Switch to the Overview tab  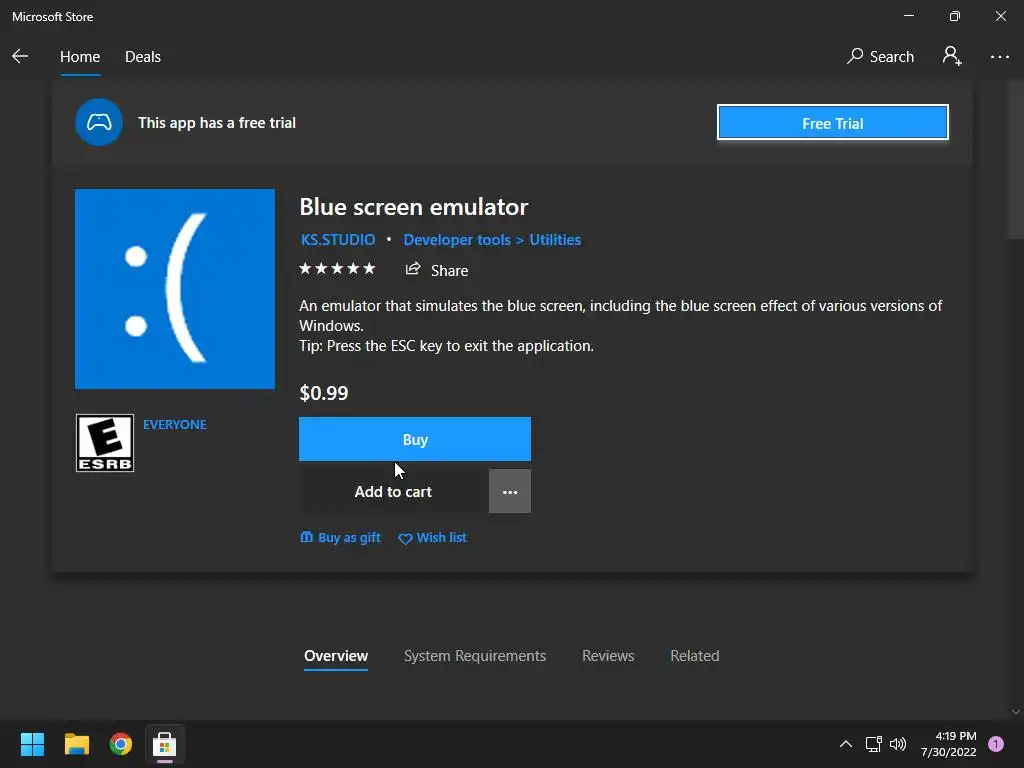coord(336,656)
